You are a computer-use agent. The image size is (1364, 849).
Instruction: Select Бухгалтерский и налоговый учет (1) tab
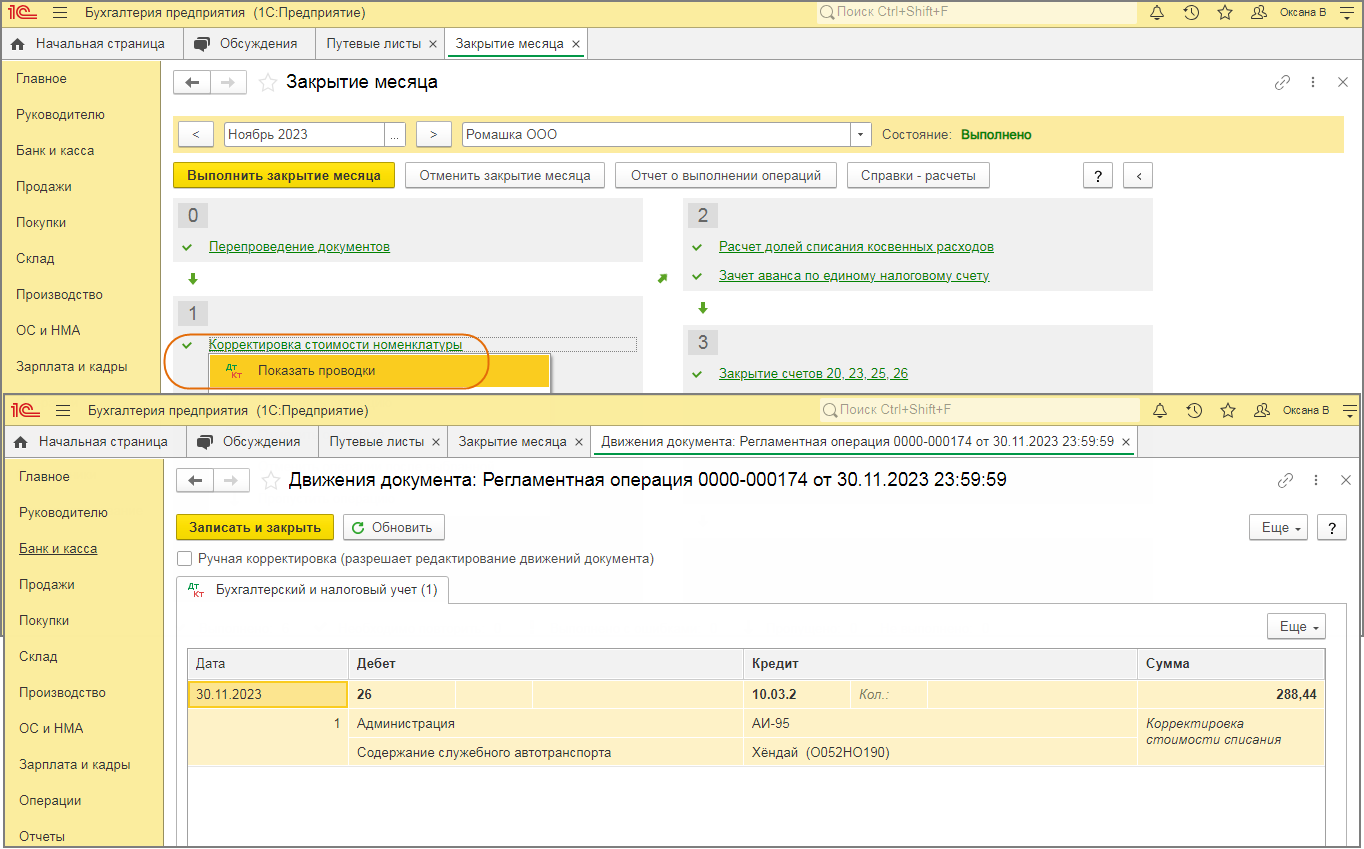(x=313, y=590)
